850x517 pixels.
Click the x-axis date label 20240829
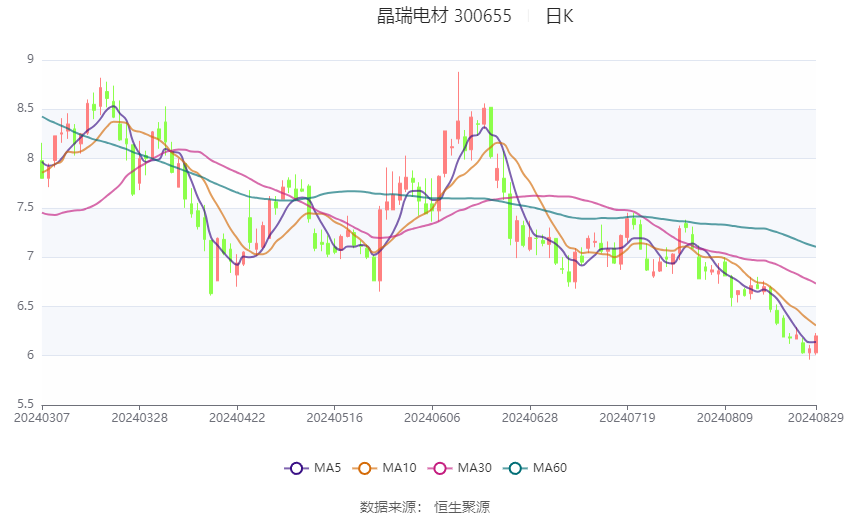(815, 418)
